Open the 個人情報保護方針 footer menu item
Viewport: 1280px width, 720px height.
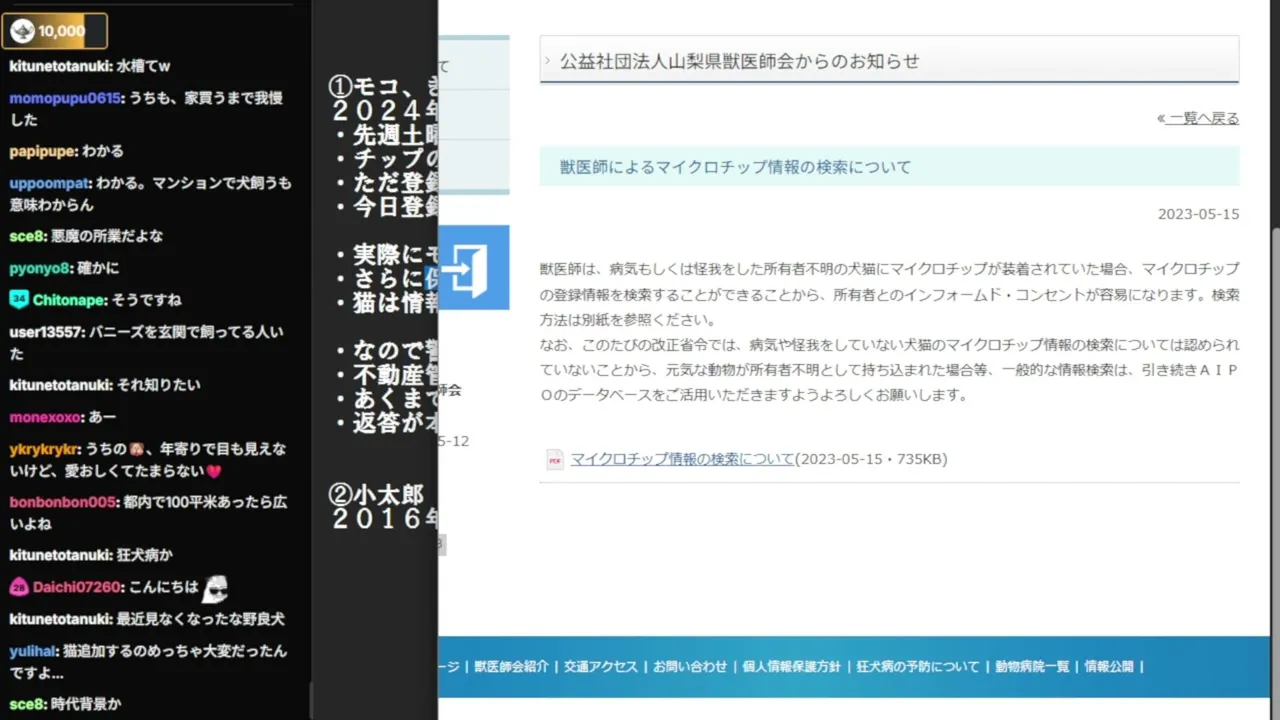pyautogui.click(x=792, y=666)
